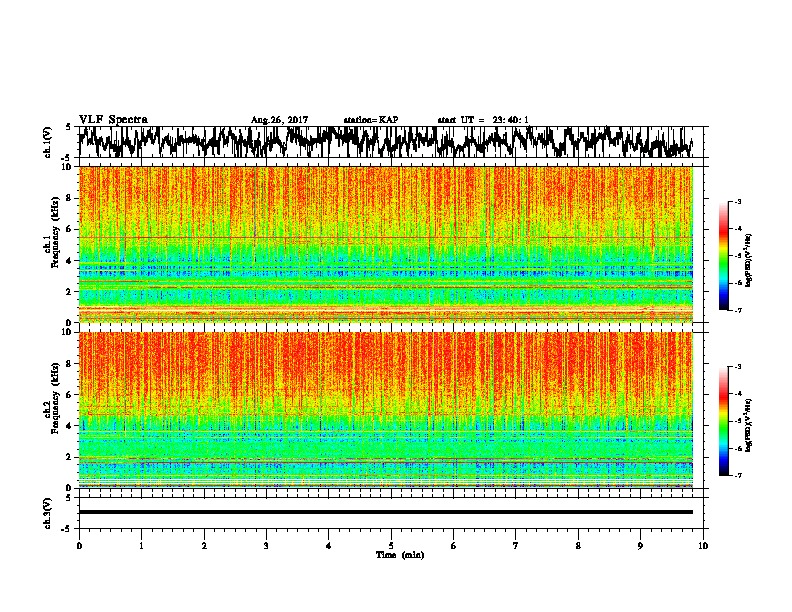
Task: Click inside the ch.1 spectrogram panel
Action: [x=386, y=244]
